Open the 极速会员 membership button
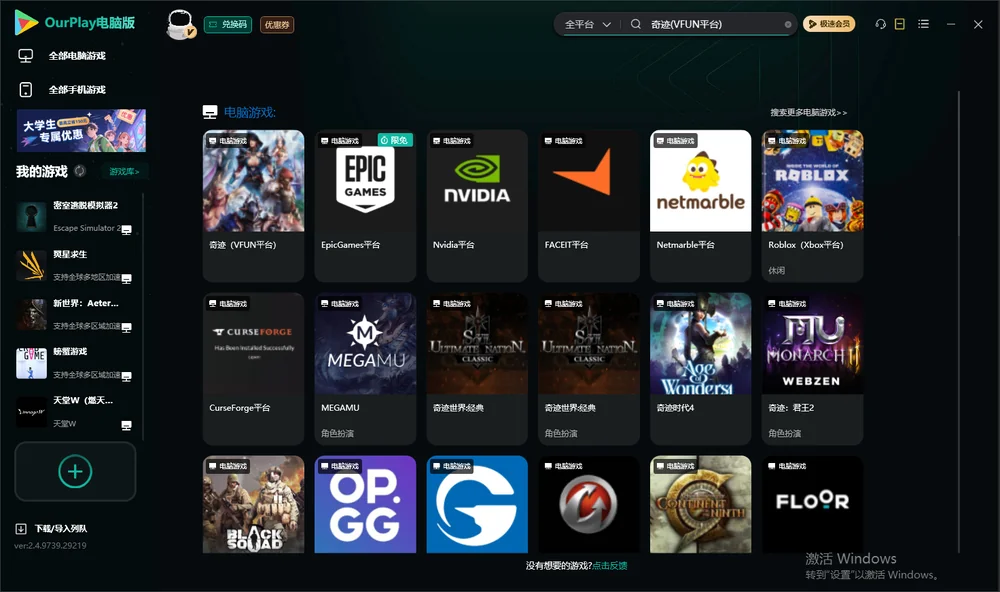Viewport: 1000px width, 592px height. tap(829, 24)
